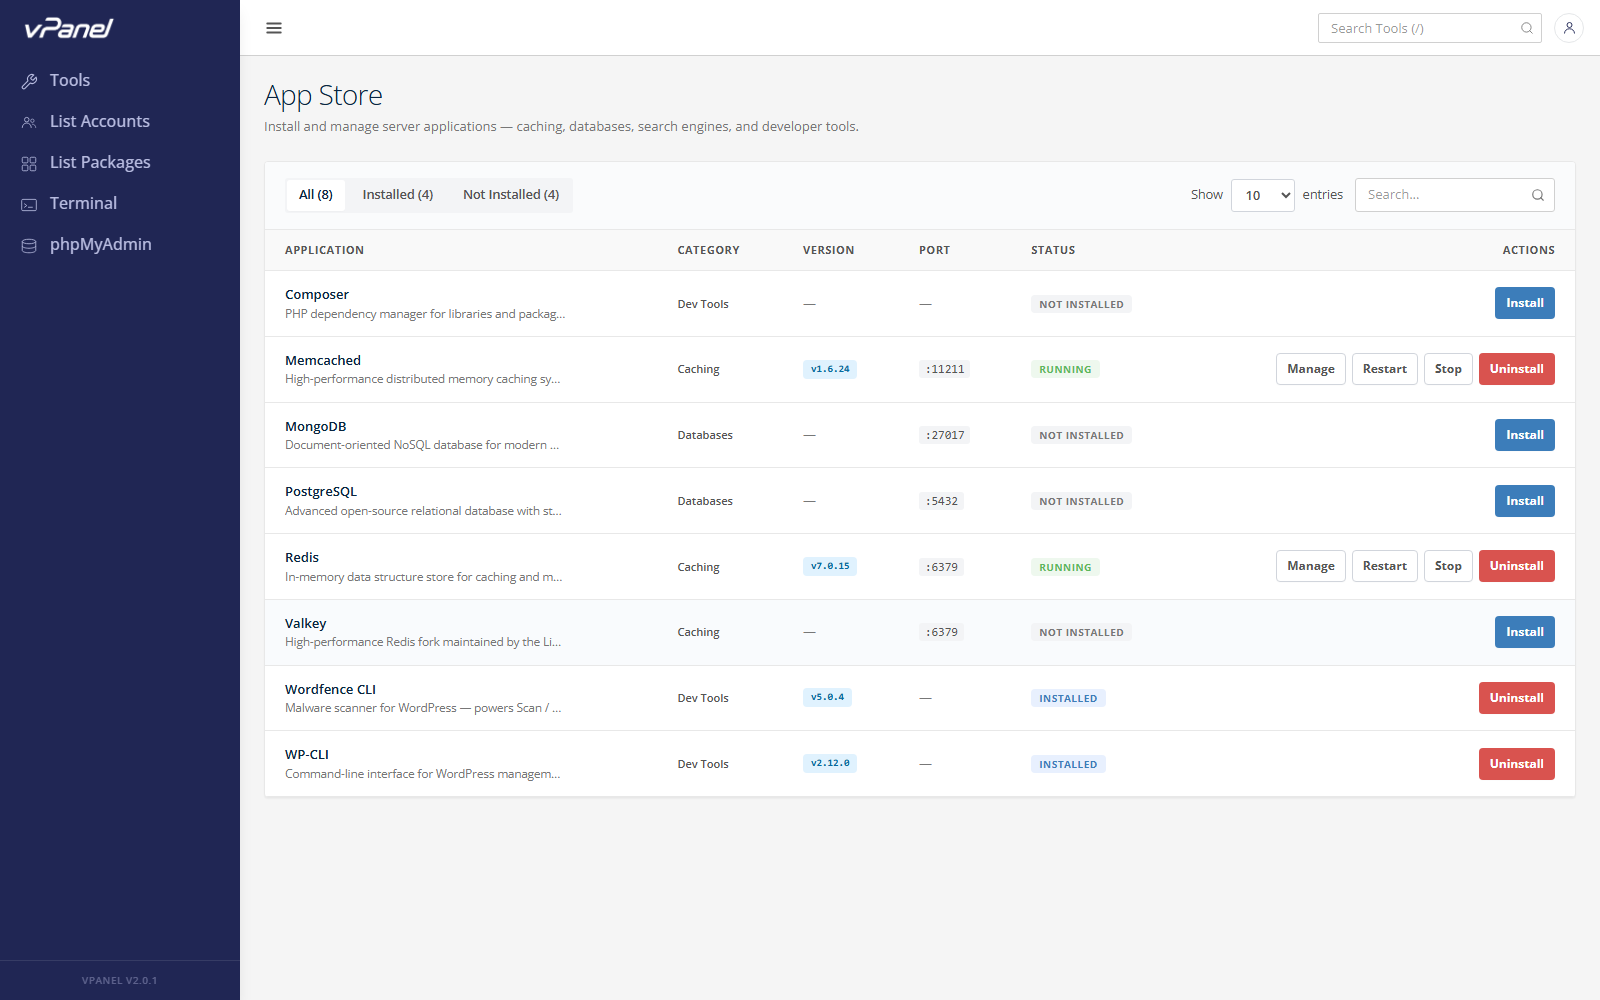Screen dimensions: 1600x1000
Task: Click the MongoDB application name
Action: pos(316,427)
